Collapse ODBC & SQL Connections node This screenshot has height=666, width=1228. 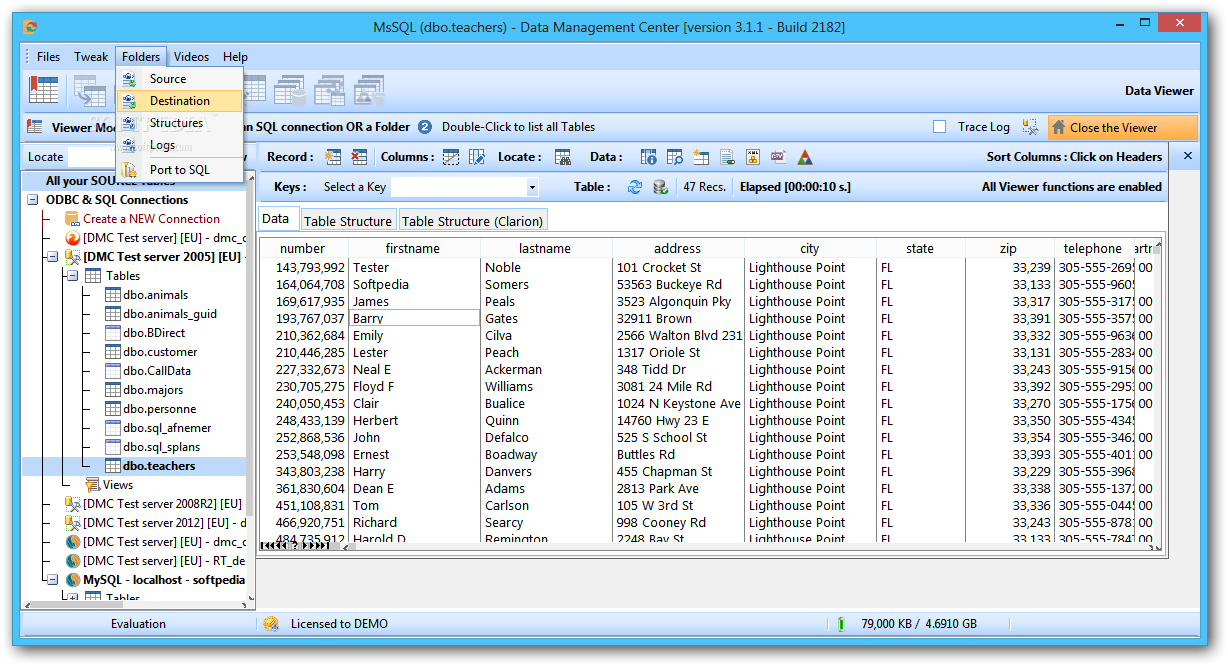pyautogui.click(x=33, y=200)
